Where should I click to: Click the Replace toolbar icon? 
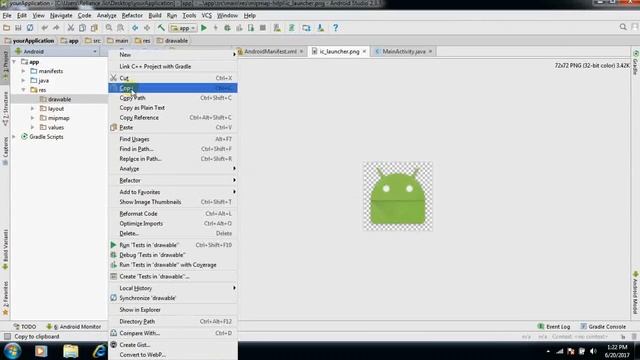pos(120,28)
